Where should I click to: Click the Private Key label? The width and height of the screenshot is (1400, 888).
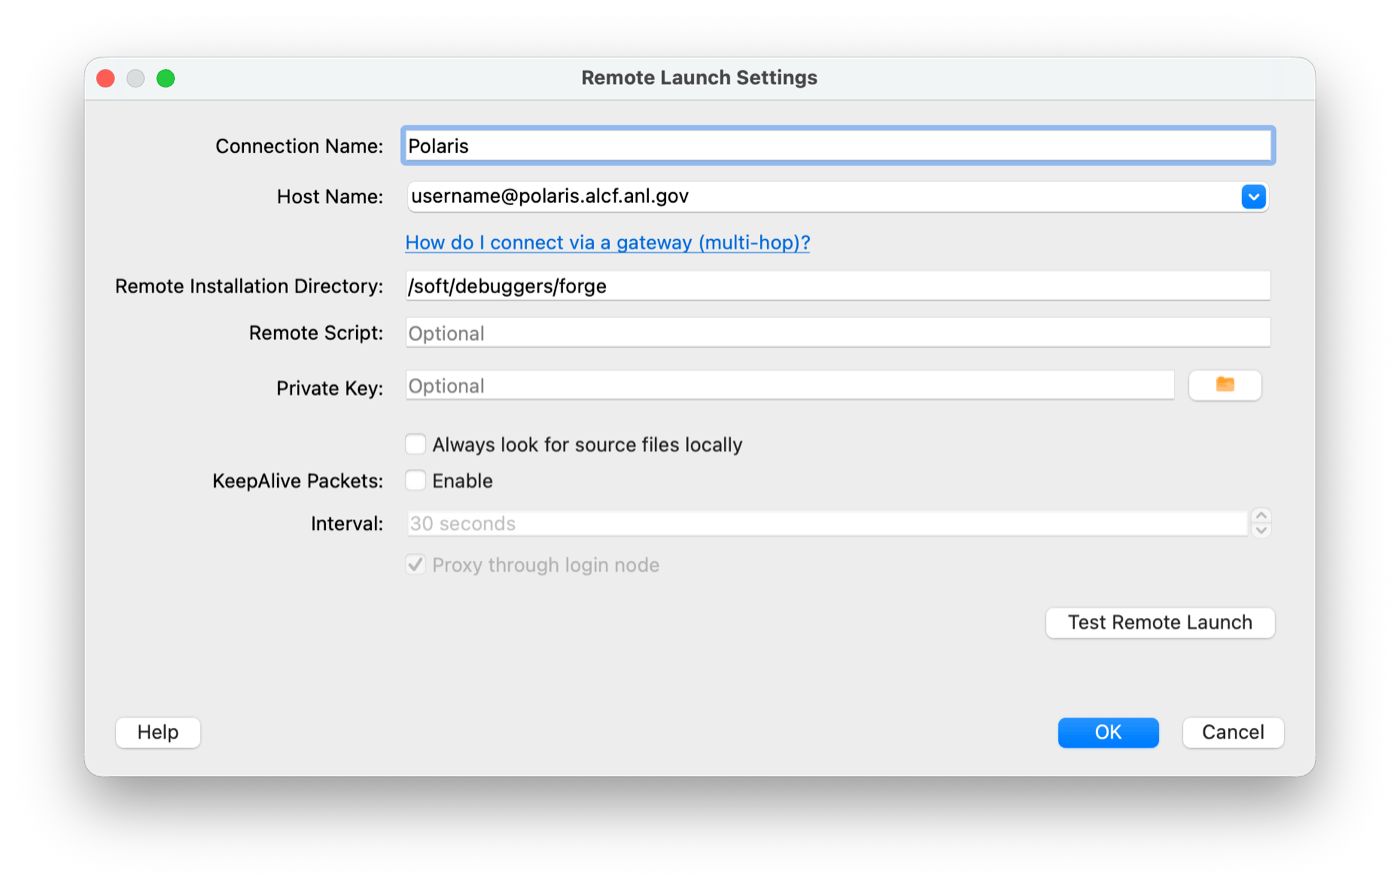(x=330, y=388)
